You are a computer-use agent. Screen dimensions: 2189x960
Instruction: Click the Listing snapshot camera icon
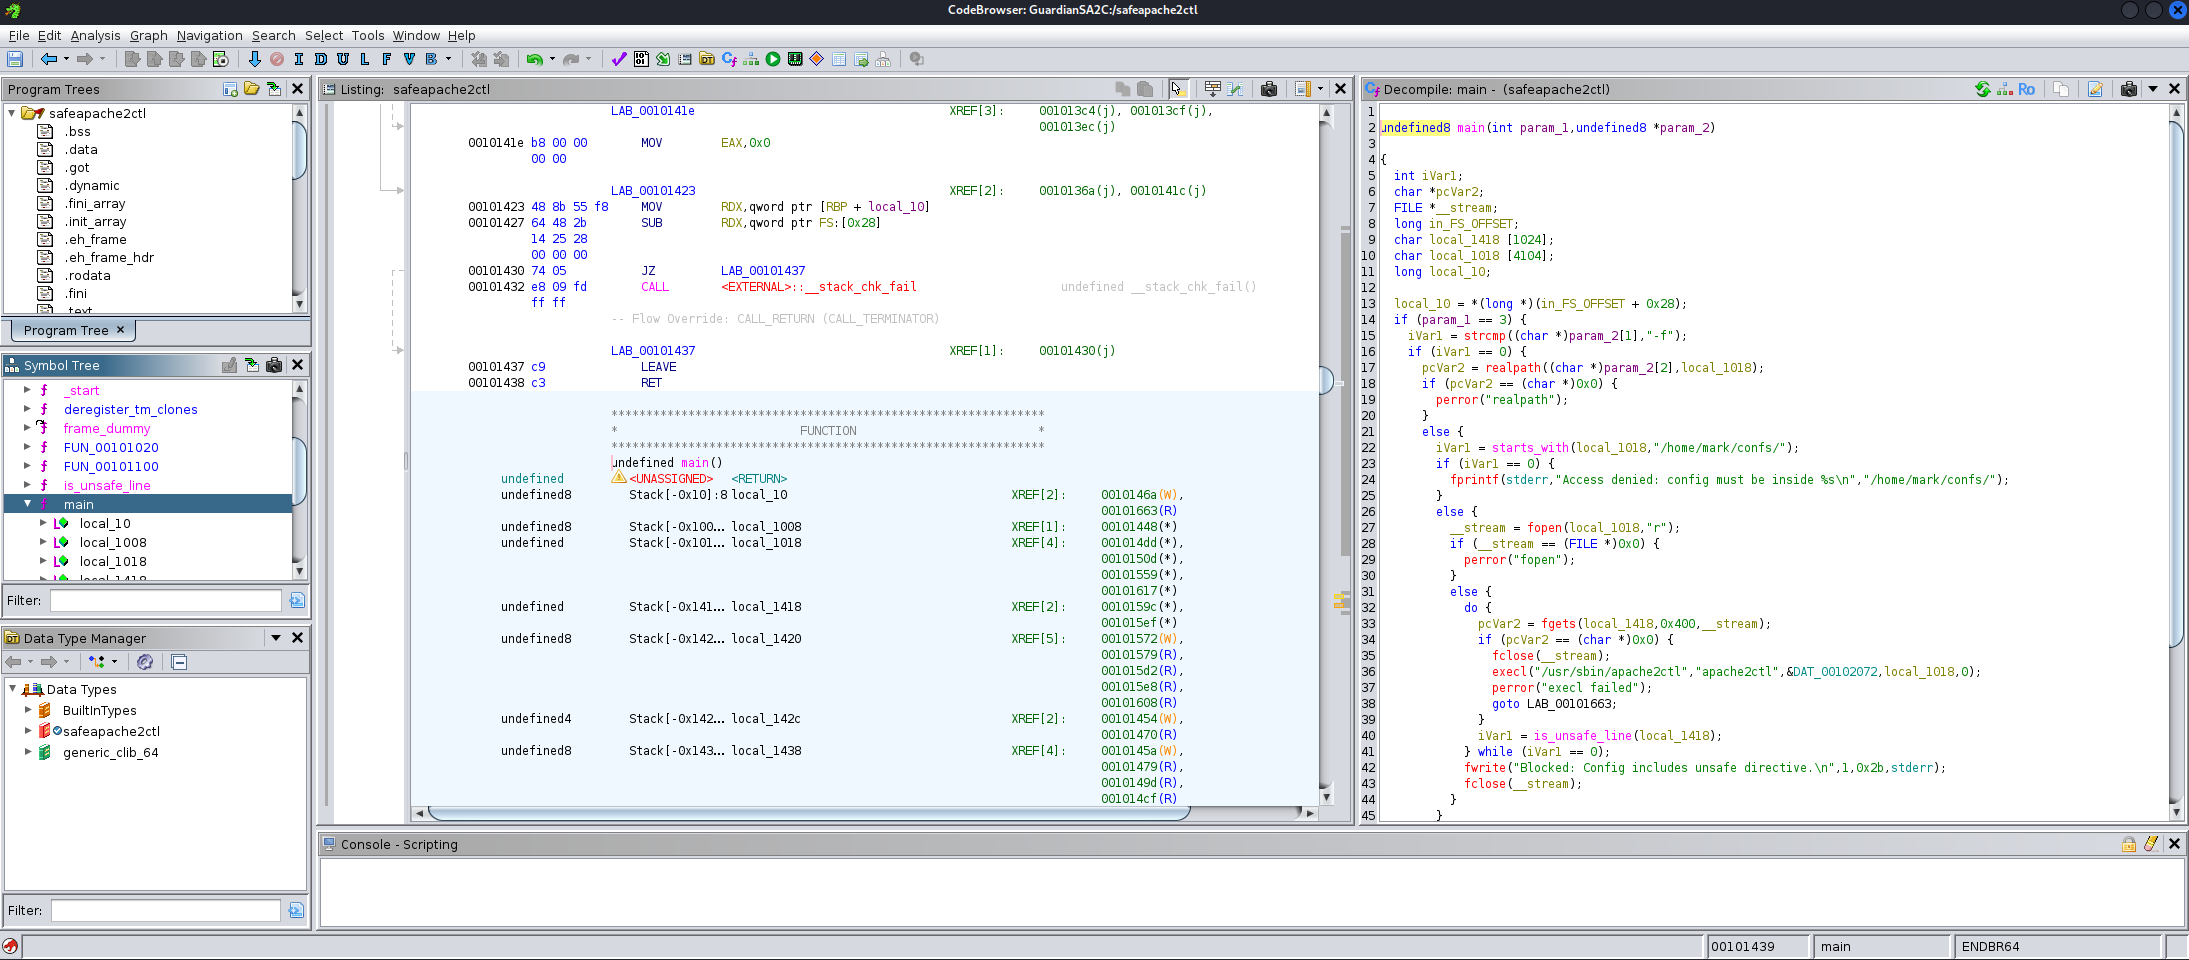click(1268, 89)
